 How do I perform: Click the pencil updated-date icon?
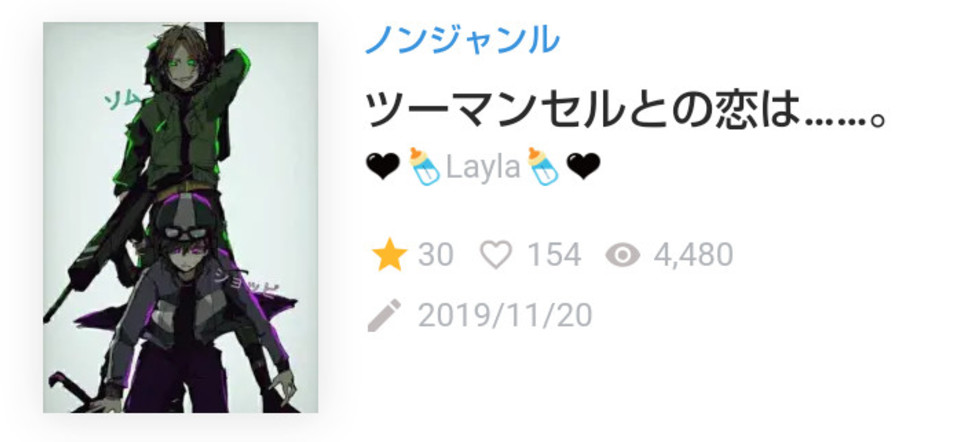pos(384,315)
